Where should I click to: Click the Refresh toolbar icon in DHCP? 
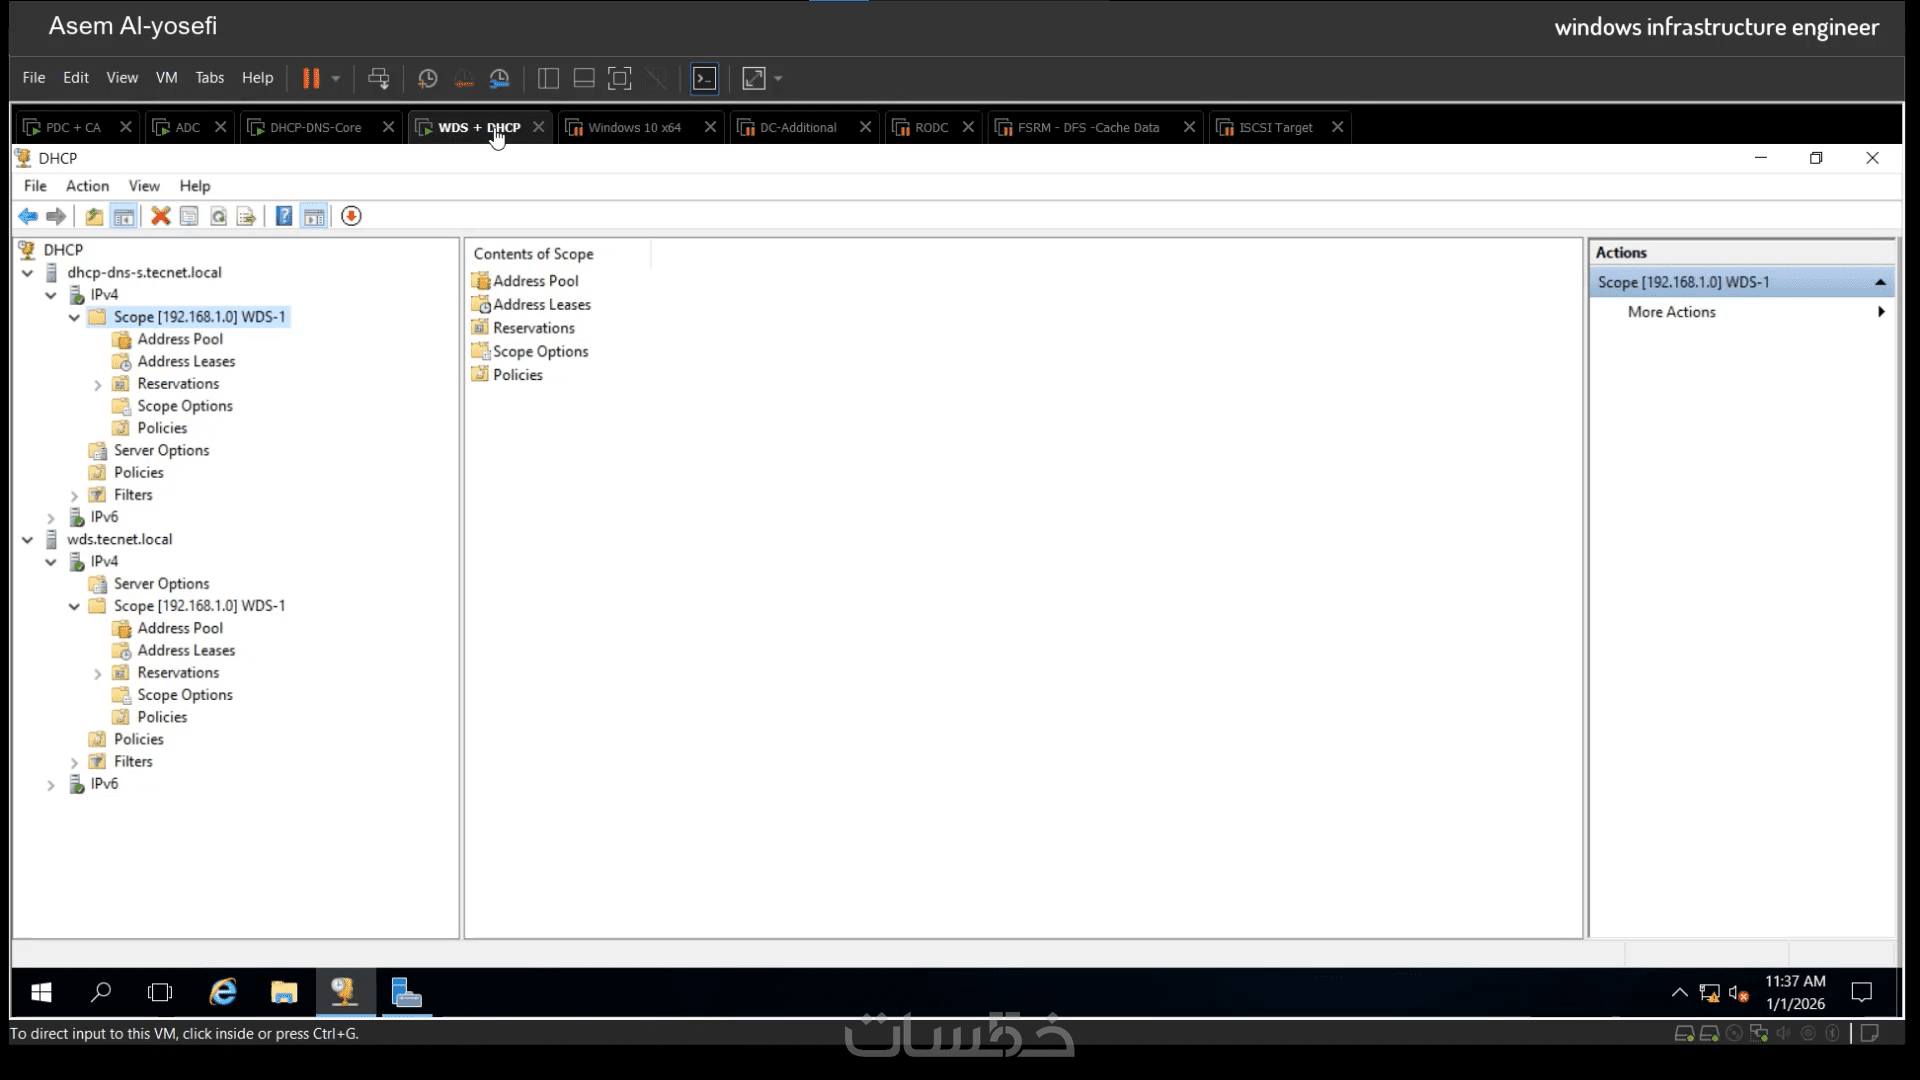(218, 216)
